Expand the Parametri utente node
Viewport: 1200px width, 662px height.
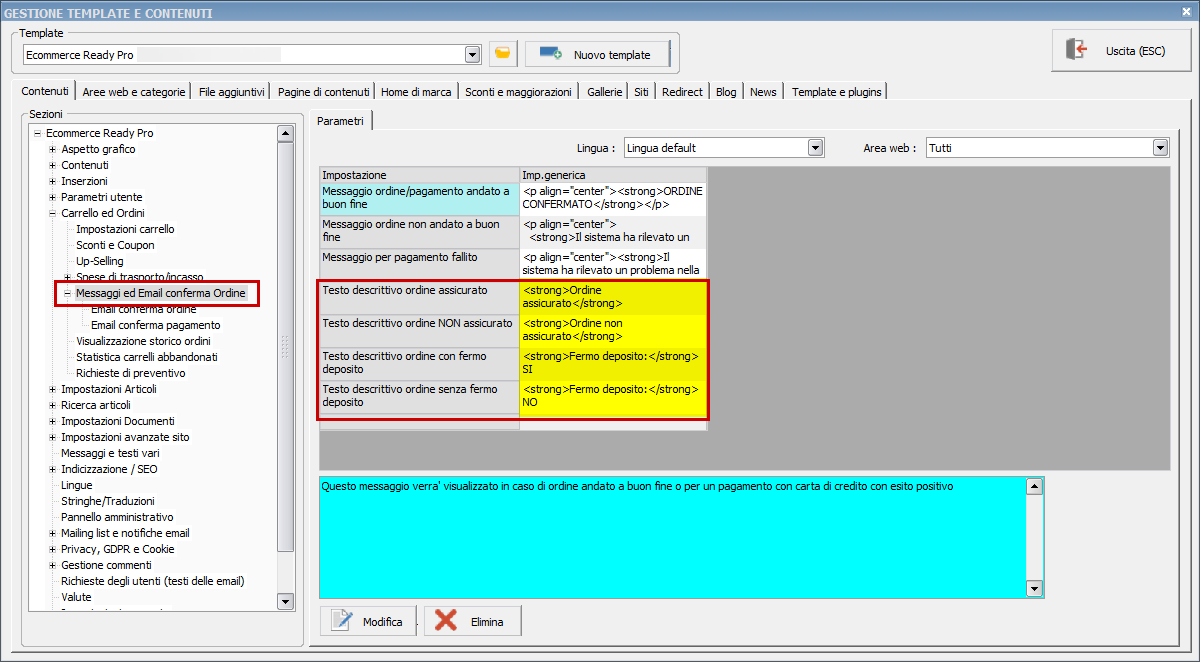52,197
